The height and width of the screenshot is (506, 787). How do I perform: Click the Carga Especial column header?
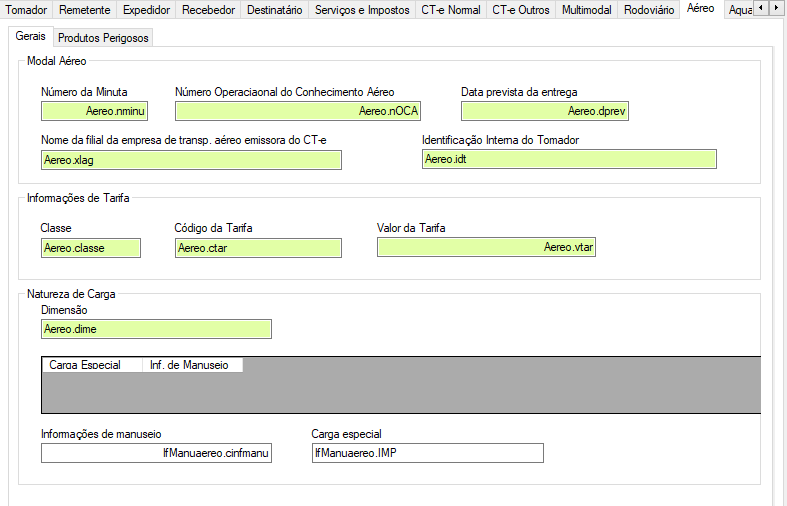coord(85,365)
